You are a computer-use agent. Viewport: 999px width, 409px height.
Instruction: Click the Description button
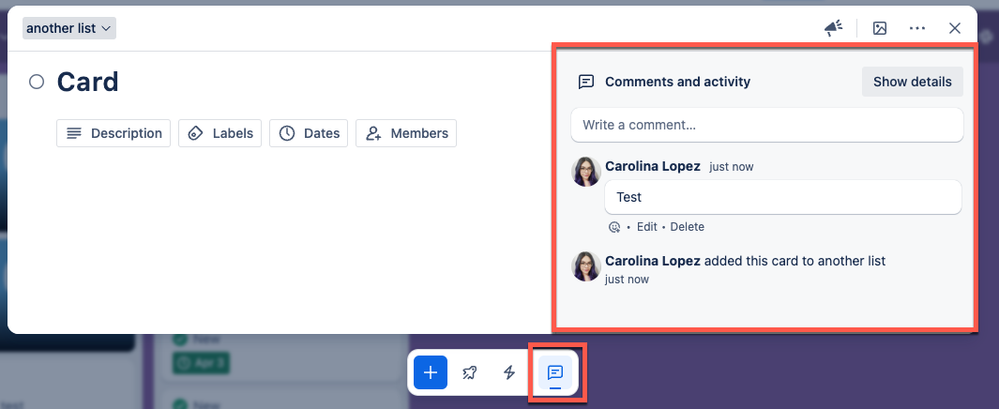point(113,133)
